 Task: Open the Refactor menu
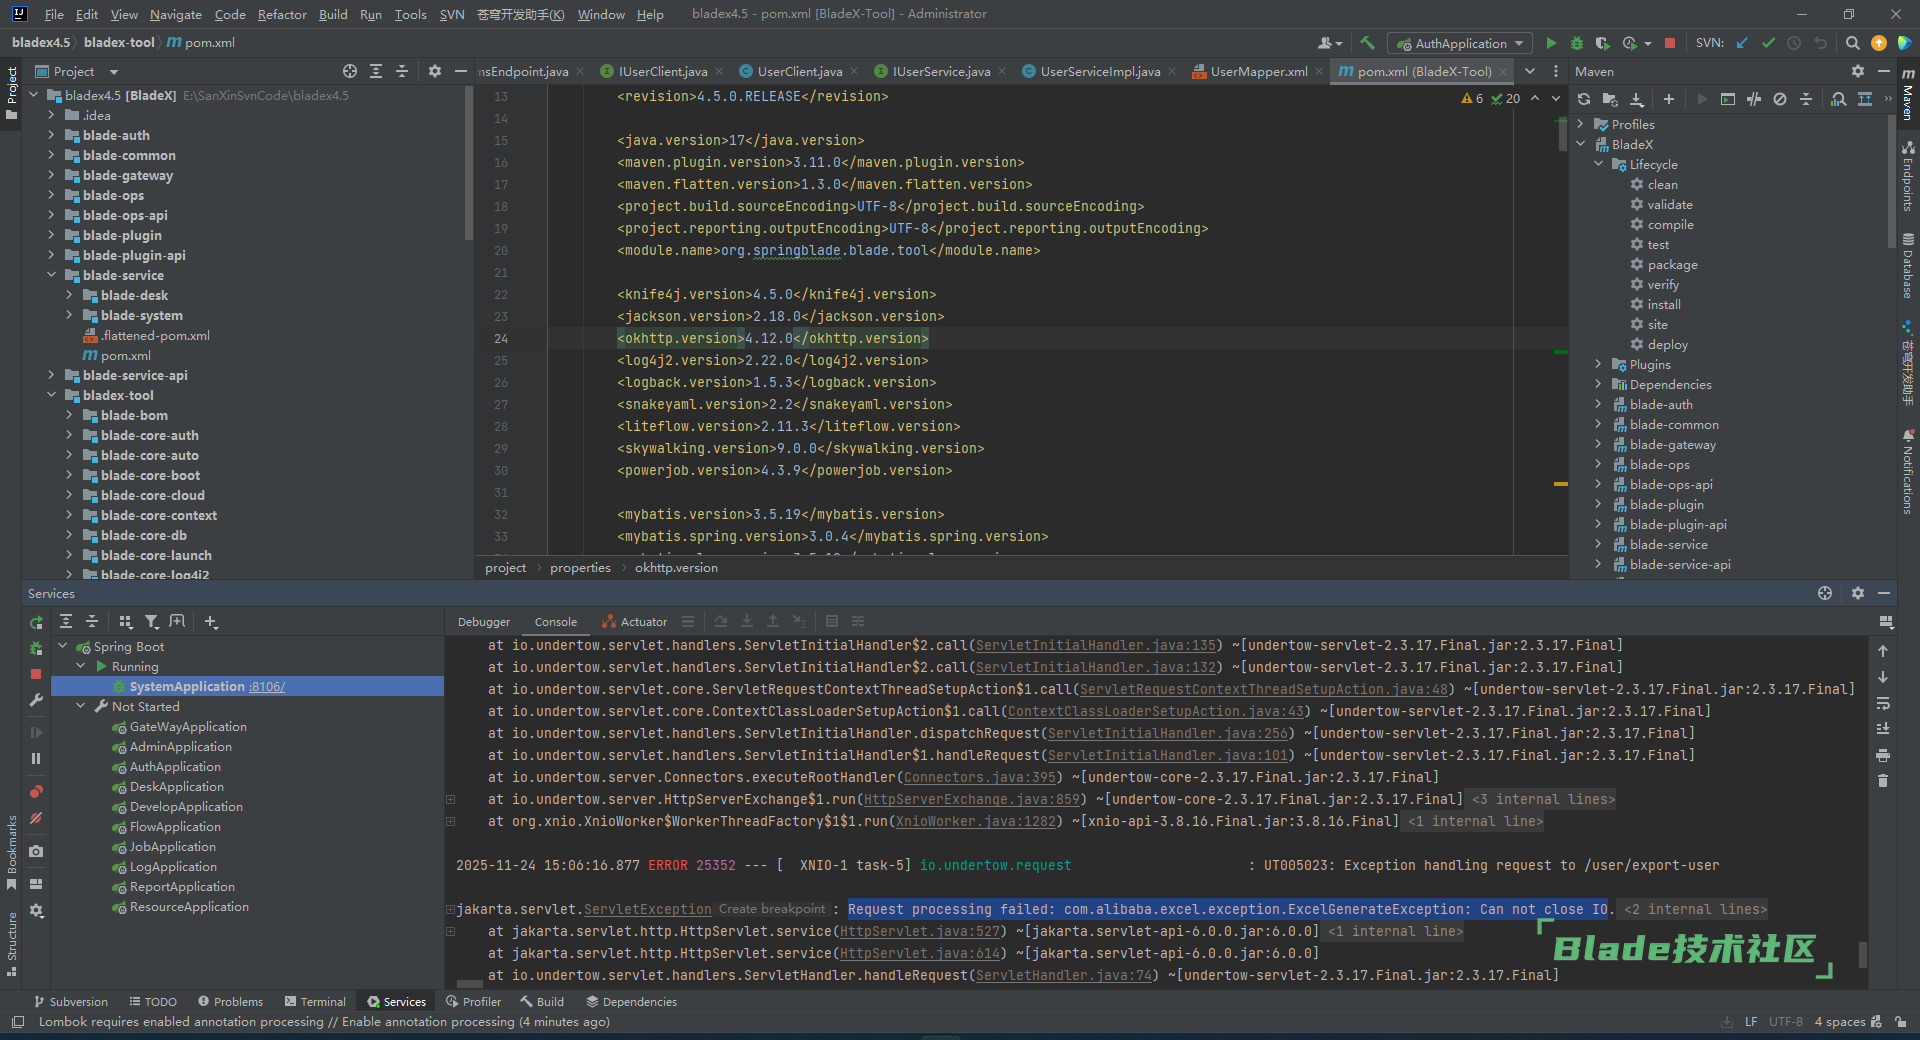coord(282,14)
